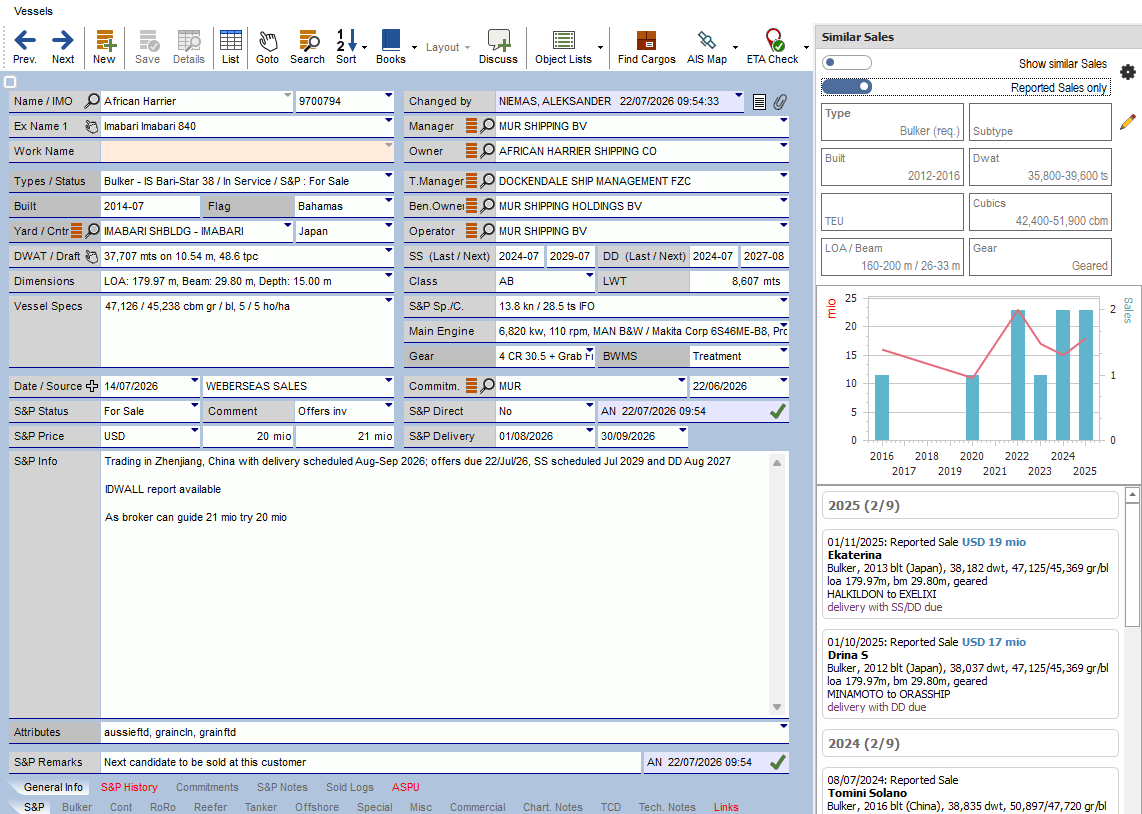This screenshot has height=814, width=1142.
Task: Start a Discuss thread
Action: pos(498,47)
